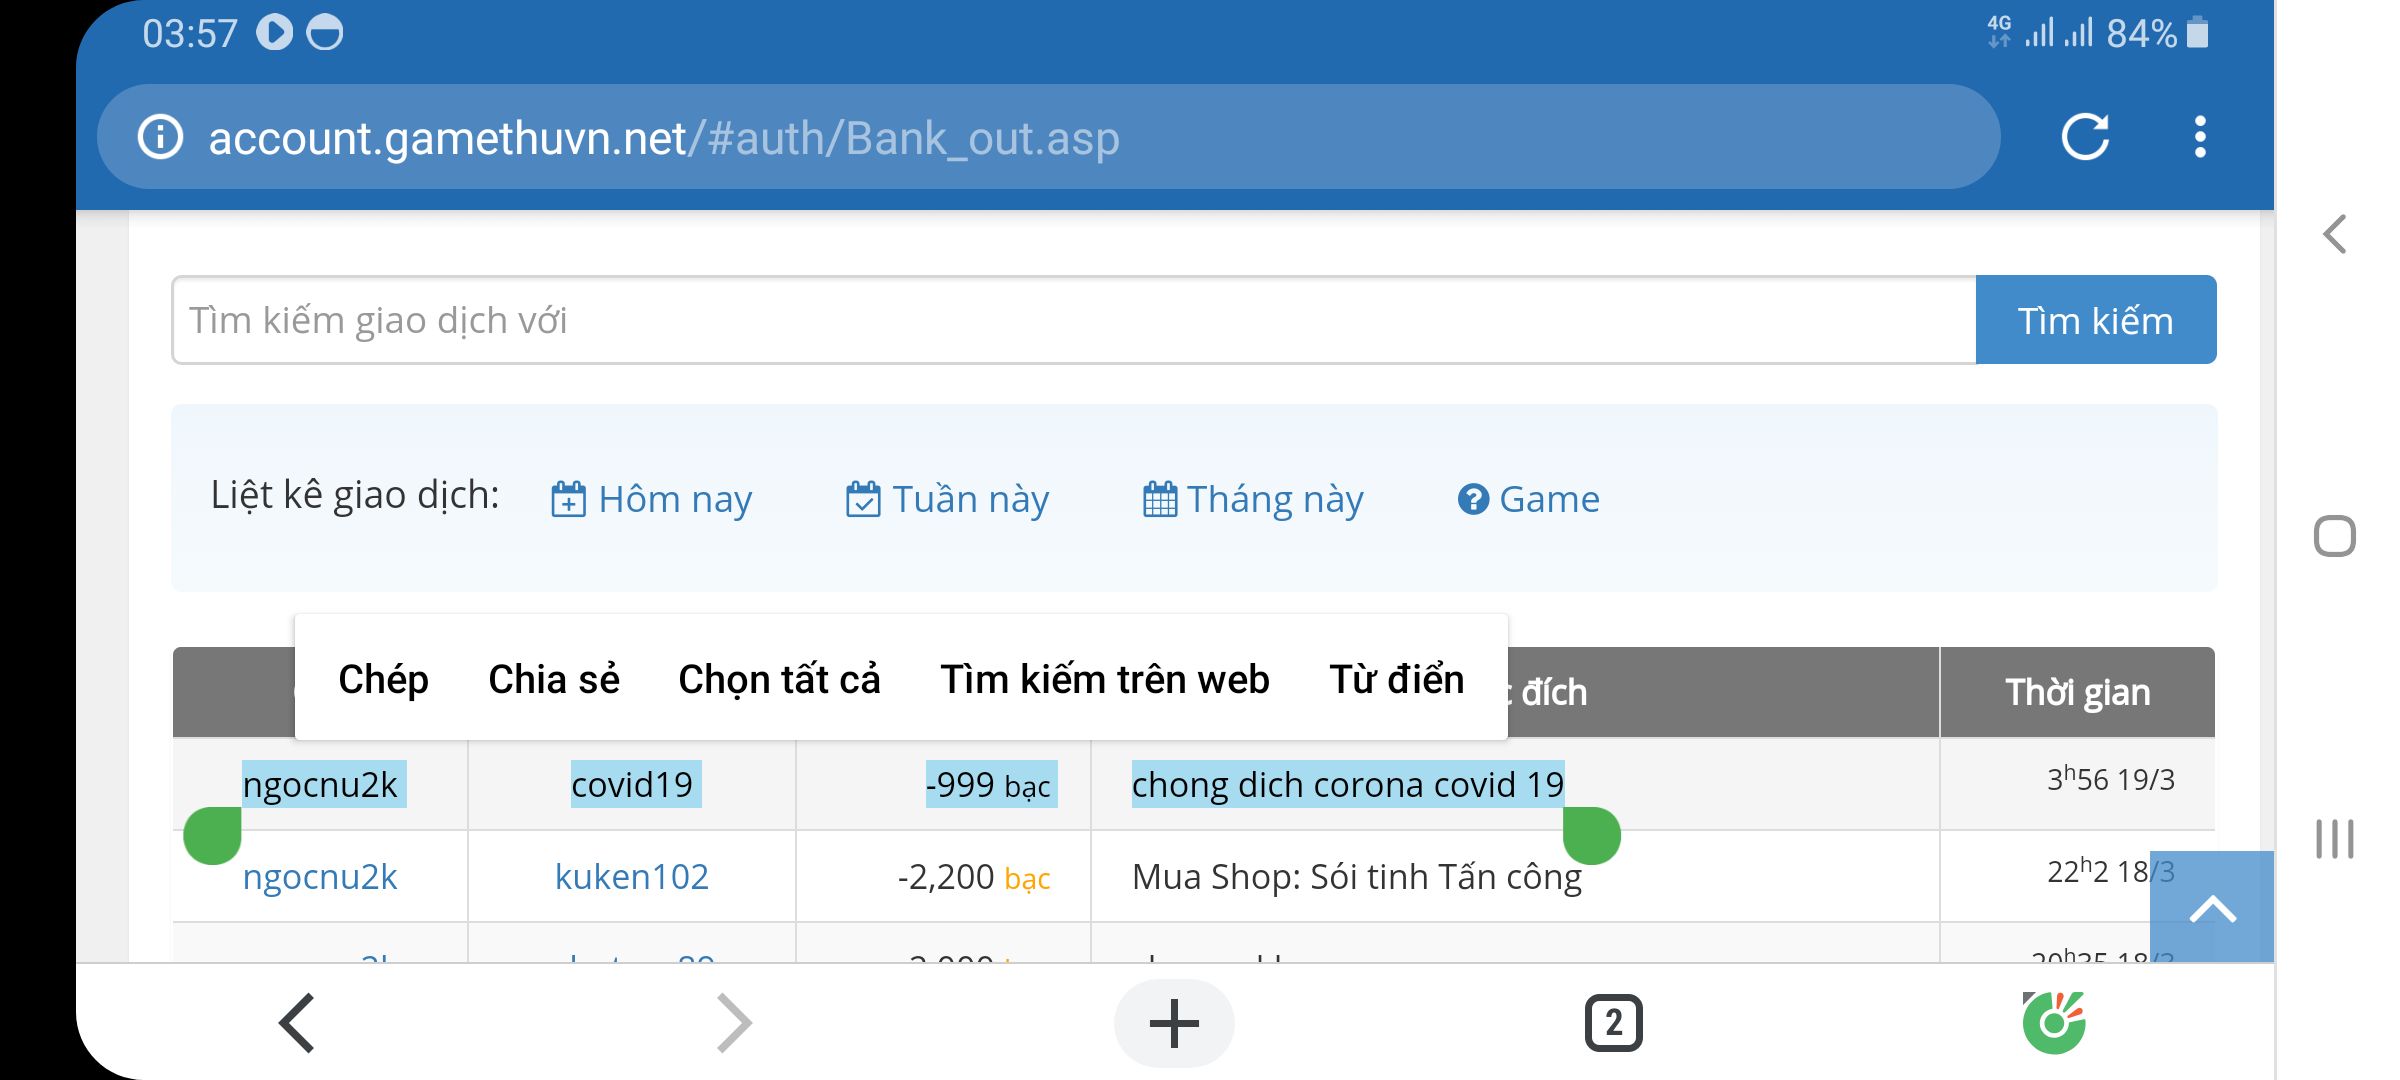Screen dimensions: 2400x1080
Task: Filter transactions by Hôm nay
Action: coord(652,498)
